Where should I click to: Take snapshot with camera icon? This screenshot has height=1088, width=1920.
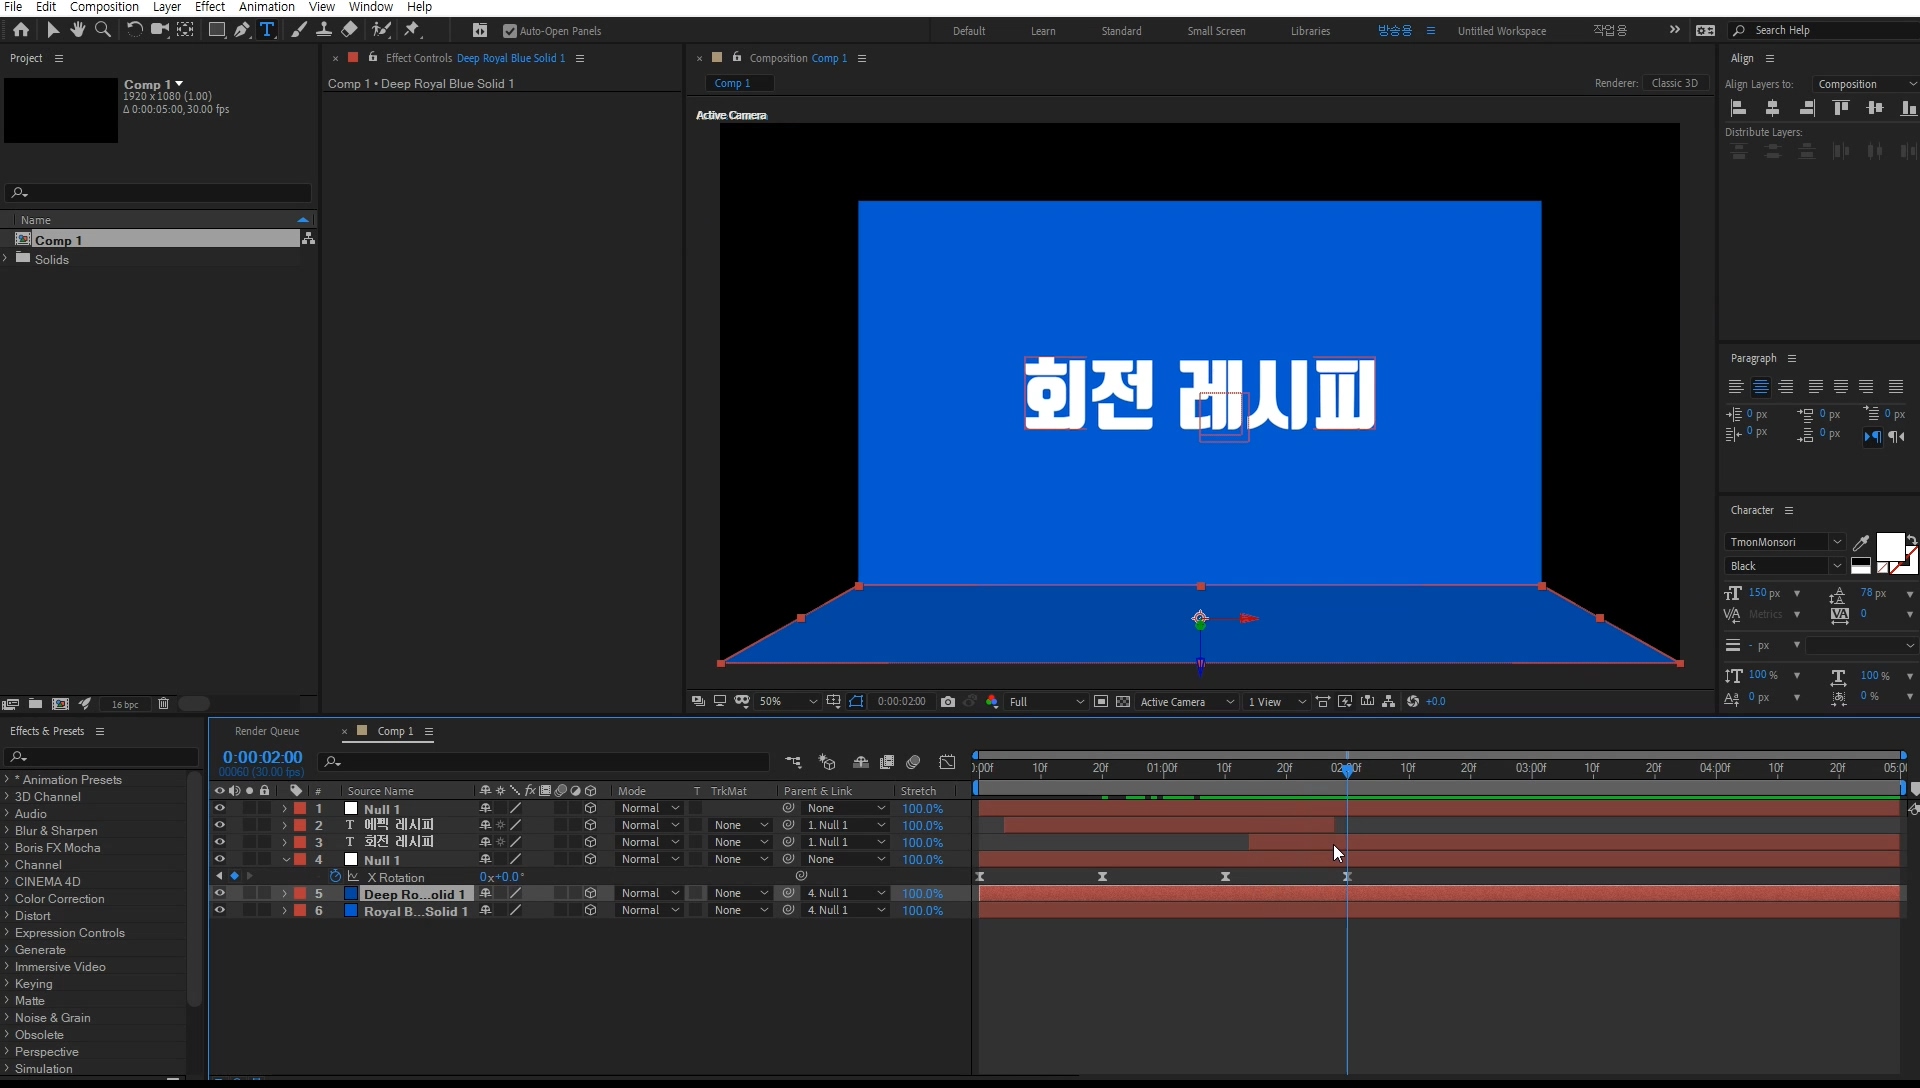pos(948,702)
